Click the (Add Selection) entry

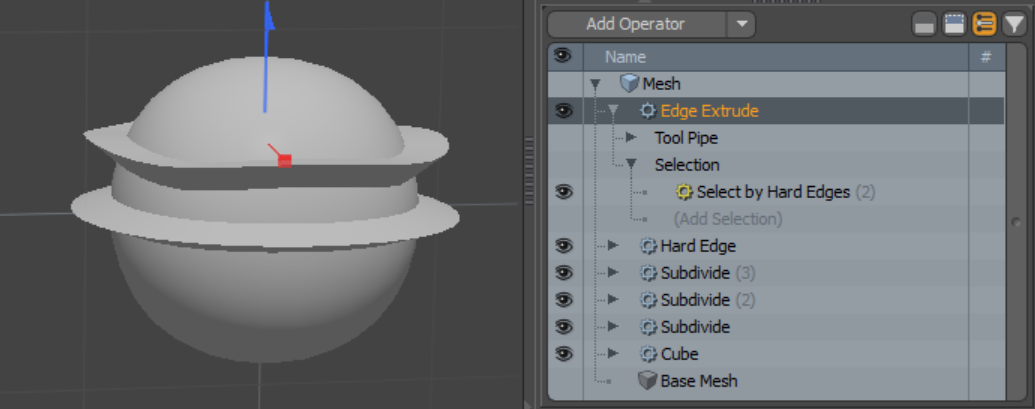click(x=727, y=219)
